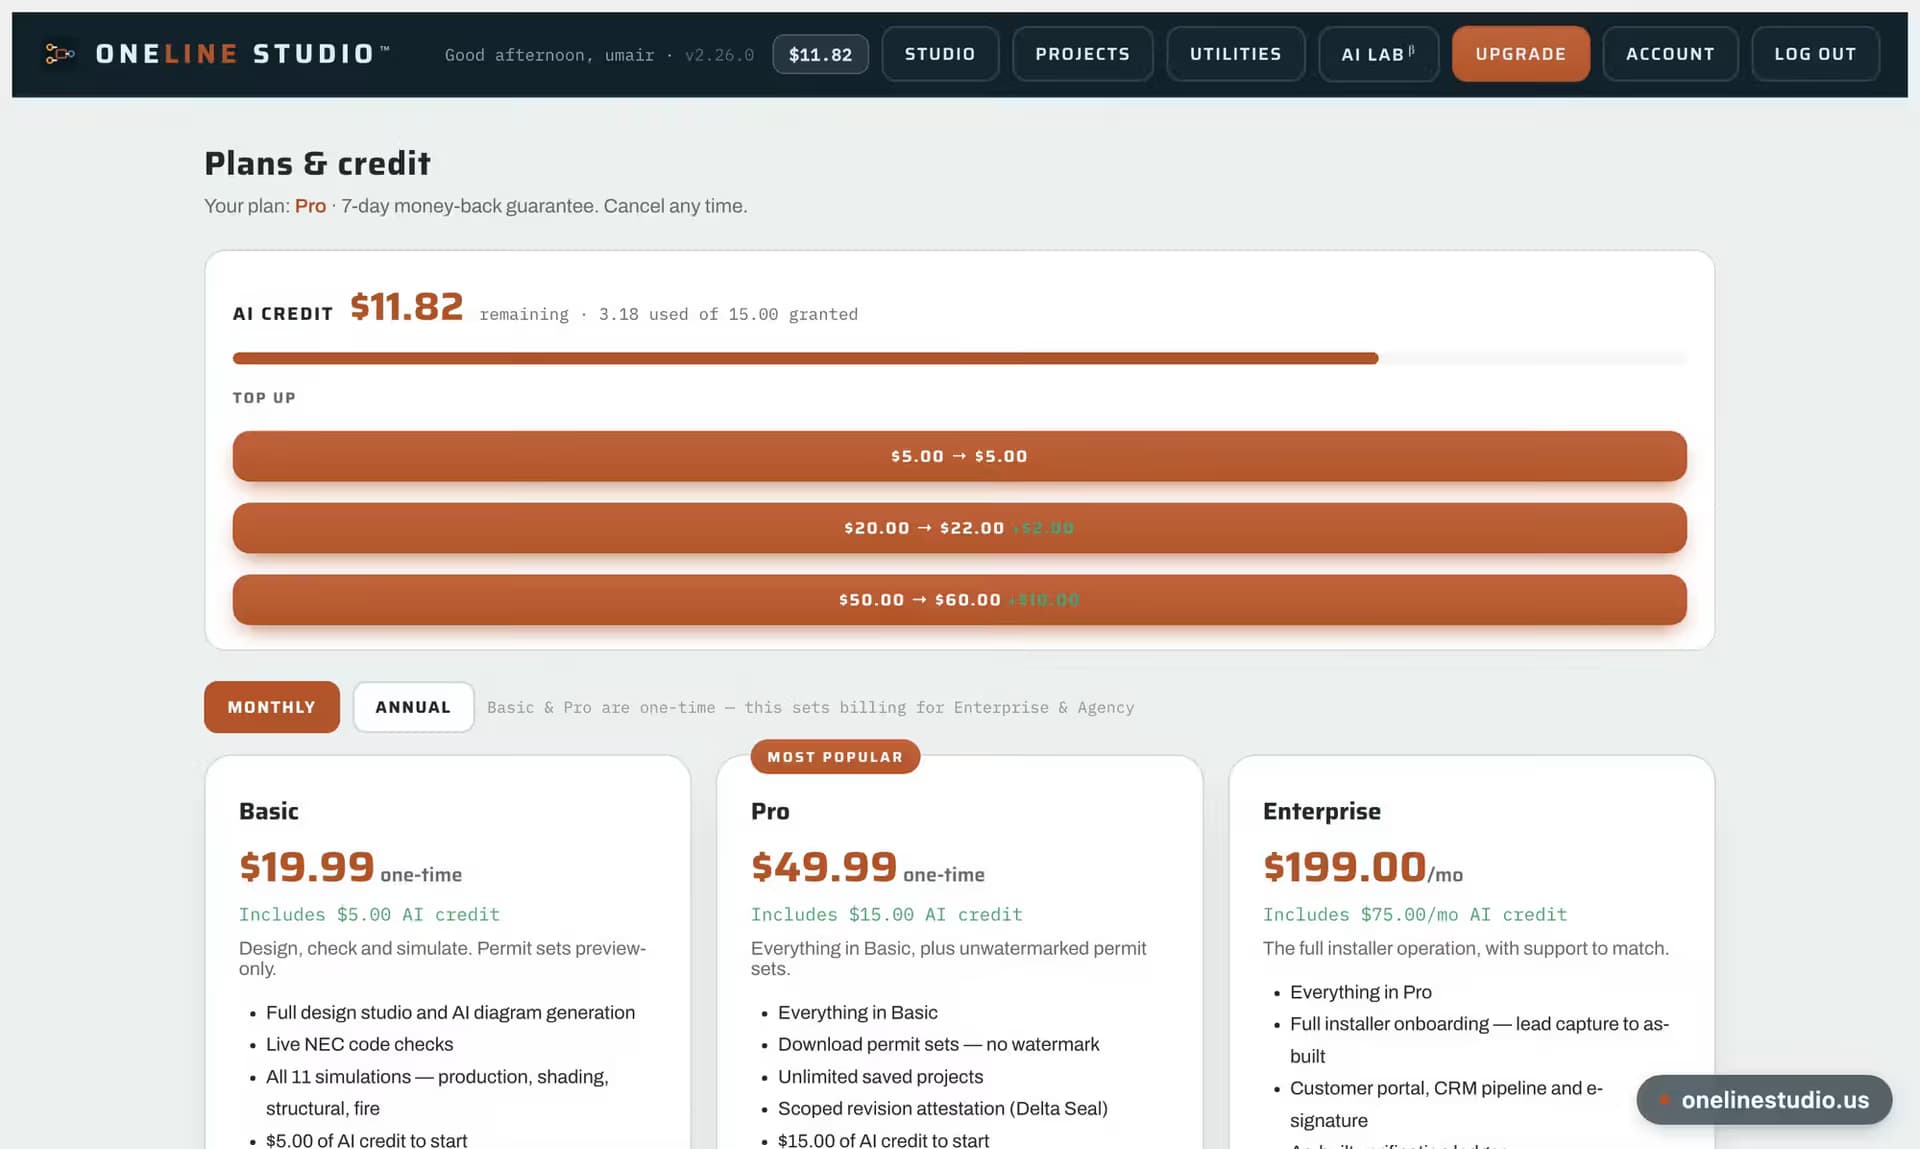Click the $11.82 remaining amount
Viewport: 1920px width, 1149px height.
pos(406,307)
